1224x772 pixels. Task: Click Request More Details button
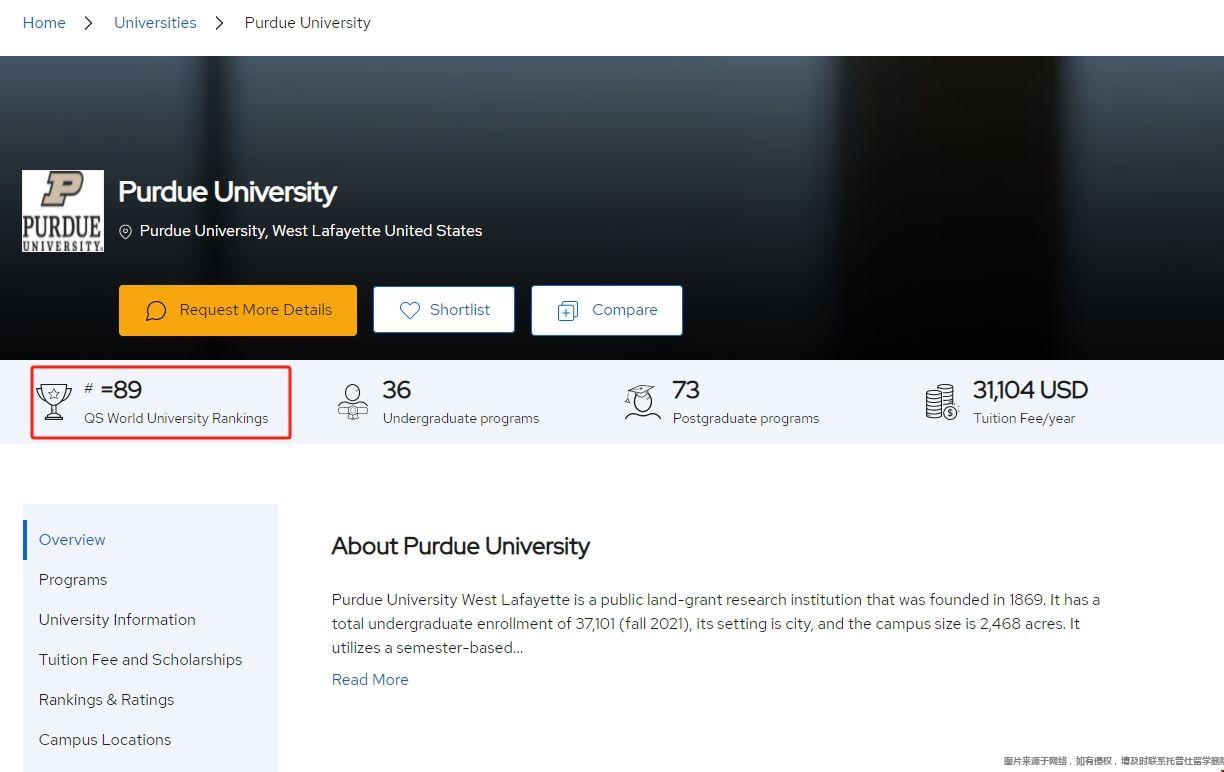click(x=238, y=310)
